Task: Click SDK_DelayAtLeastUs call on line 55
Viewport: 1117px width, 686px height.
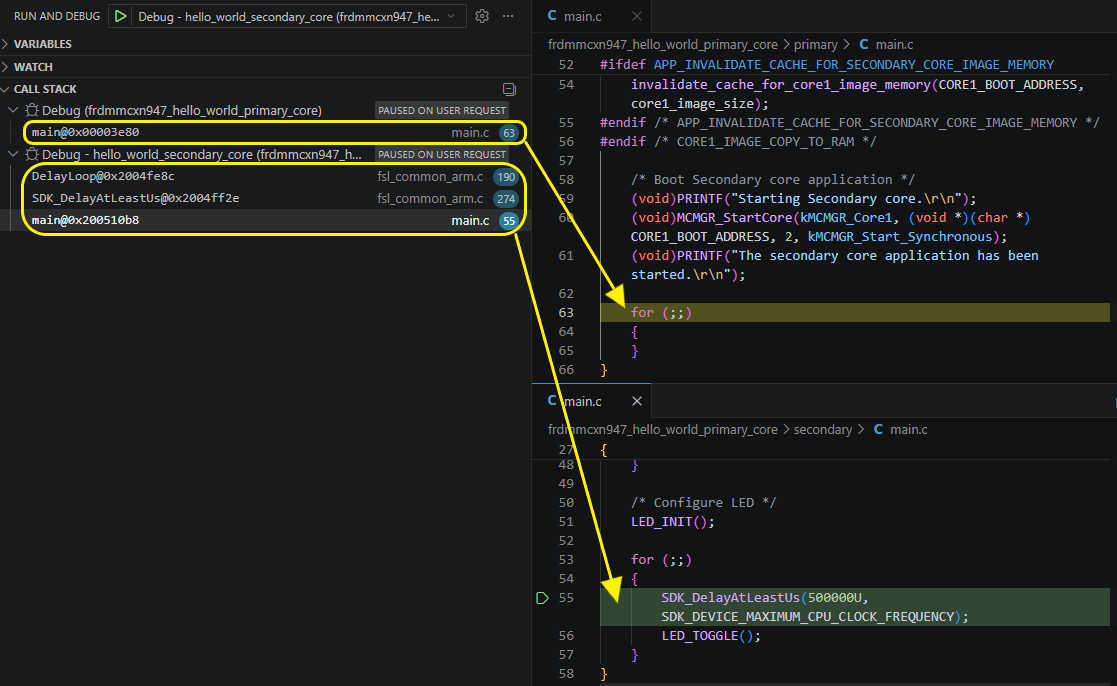Action: (x=730, y=598)
